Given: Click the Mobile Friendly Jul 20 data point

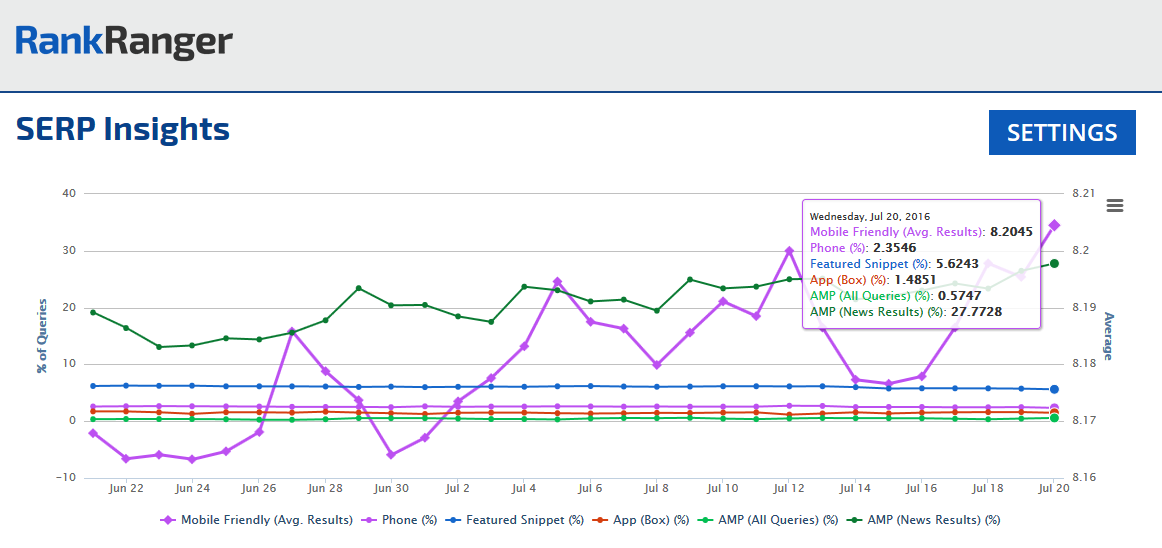Looking at the screenshot, I should 1054,226.
